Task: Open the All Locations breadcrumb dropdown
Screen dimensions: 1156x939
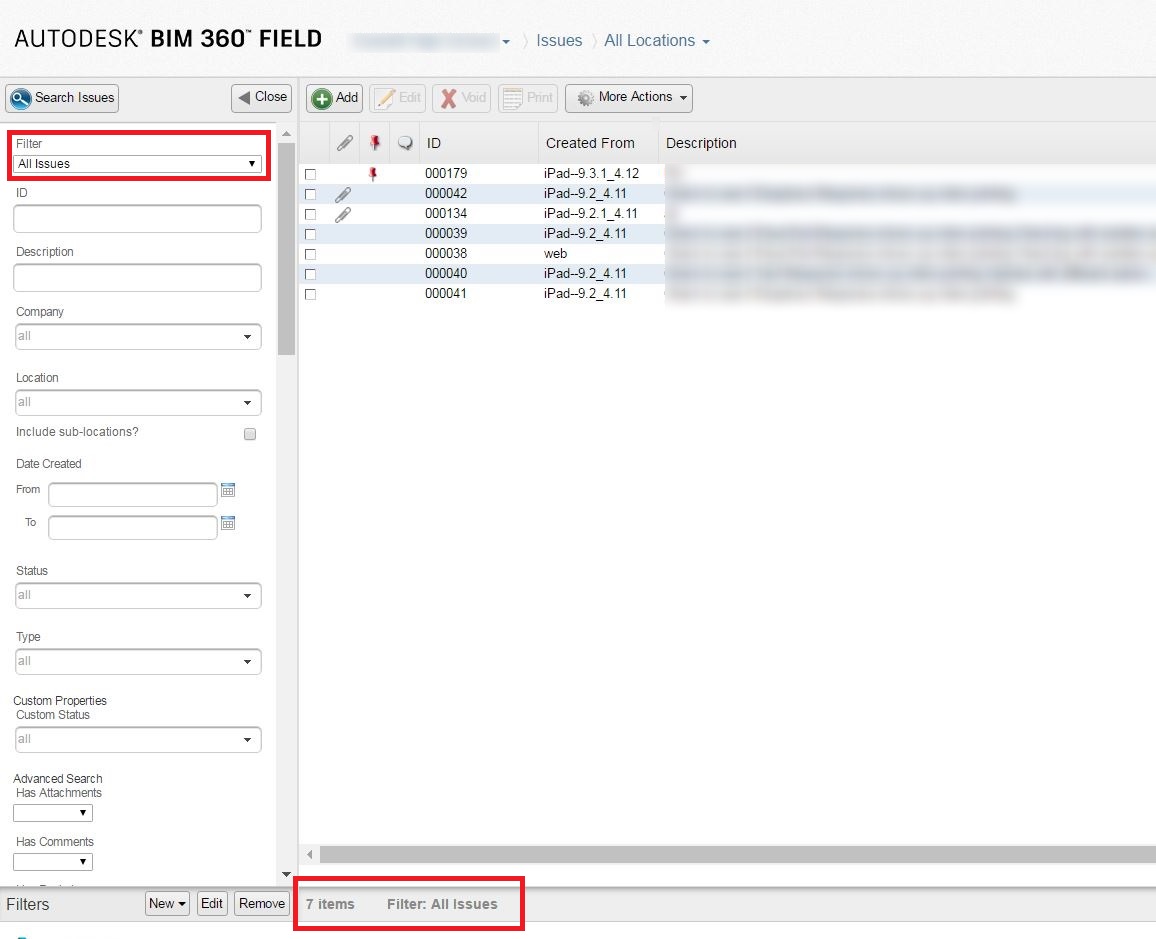Action: (x=656, y=41)
